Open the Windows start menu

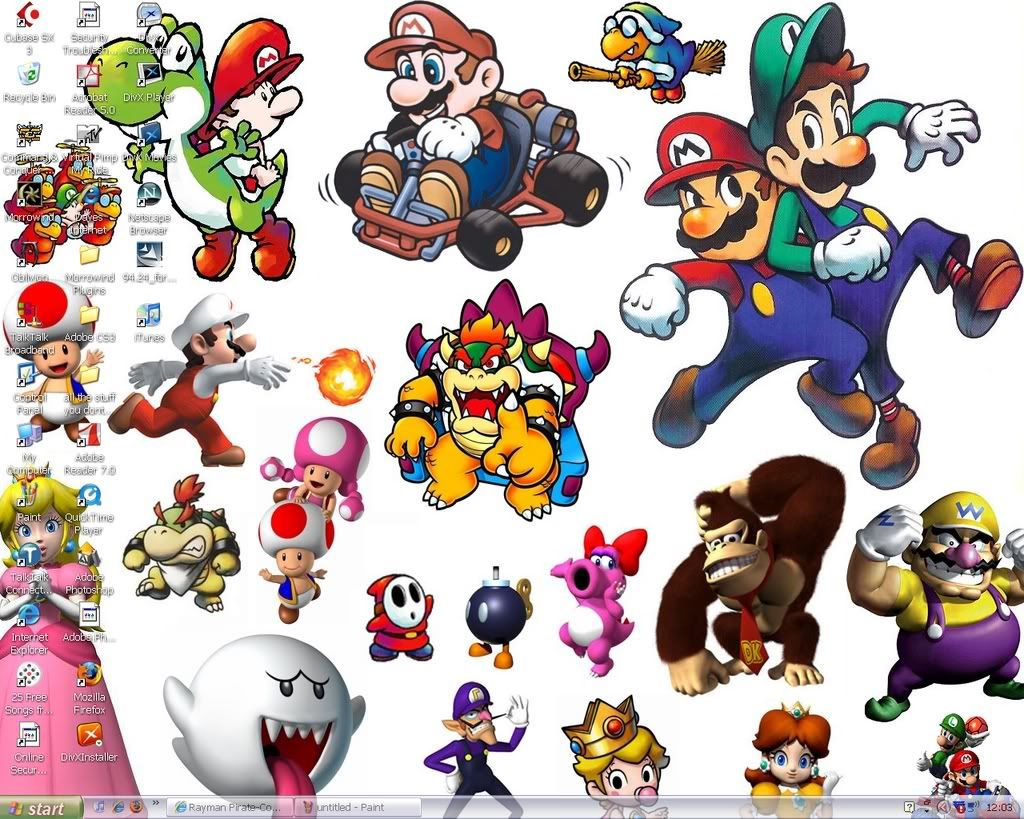[40, 808]
